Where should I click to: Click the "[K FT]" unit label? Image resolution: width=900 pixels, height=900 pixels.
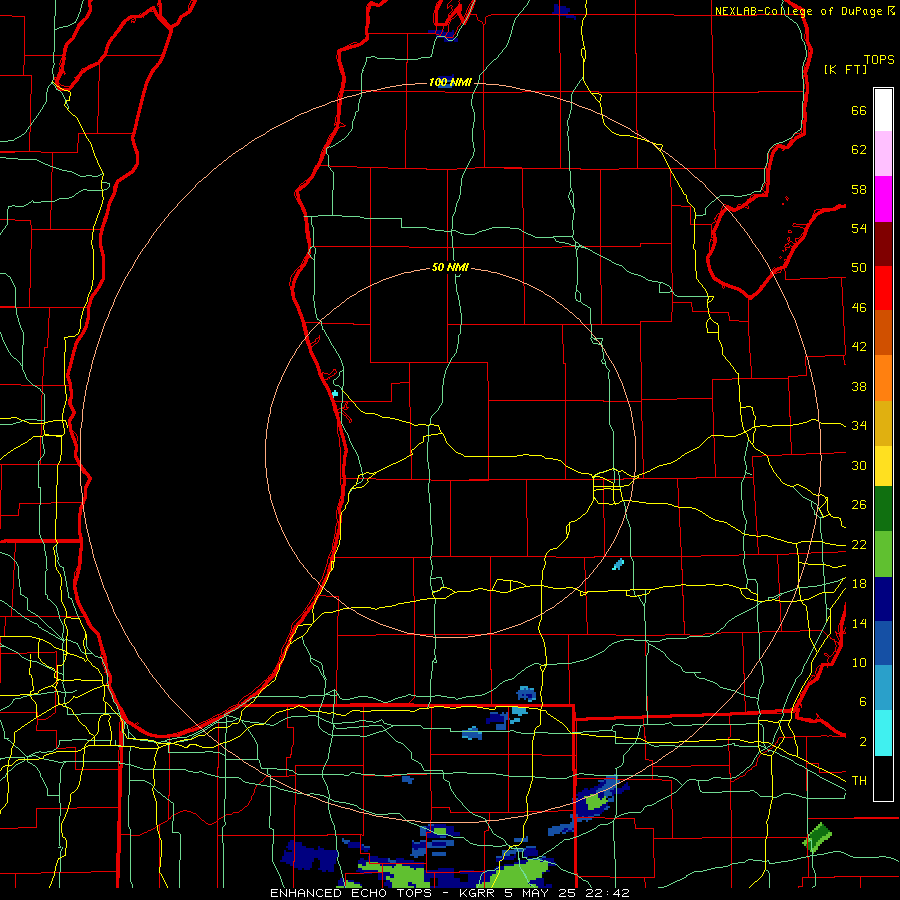point(845,69)
